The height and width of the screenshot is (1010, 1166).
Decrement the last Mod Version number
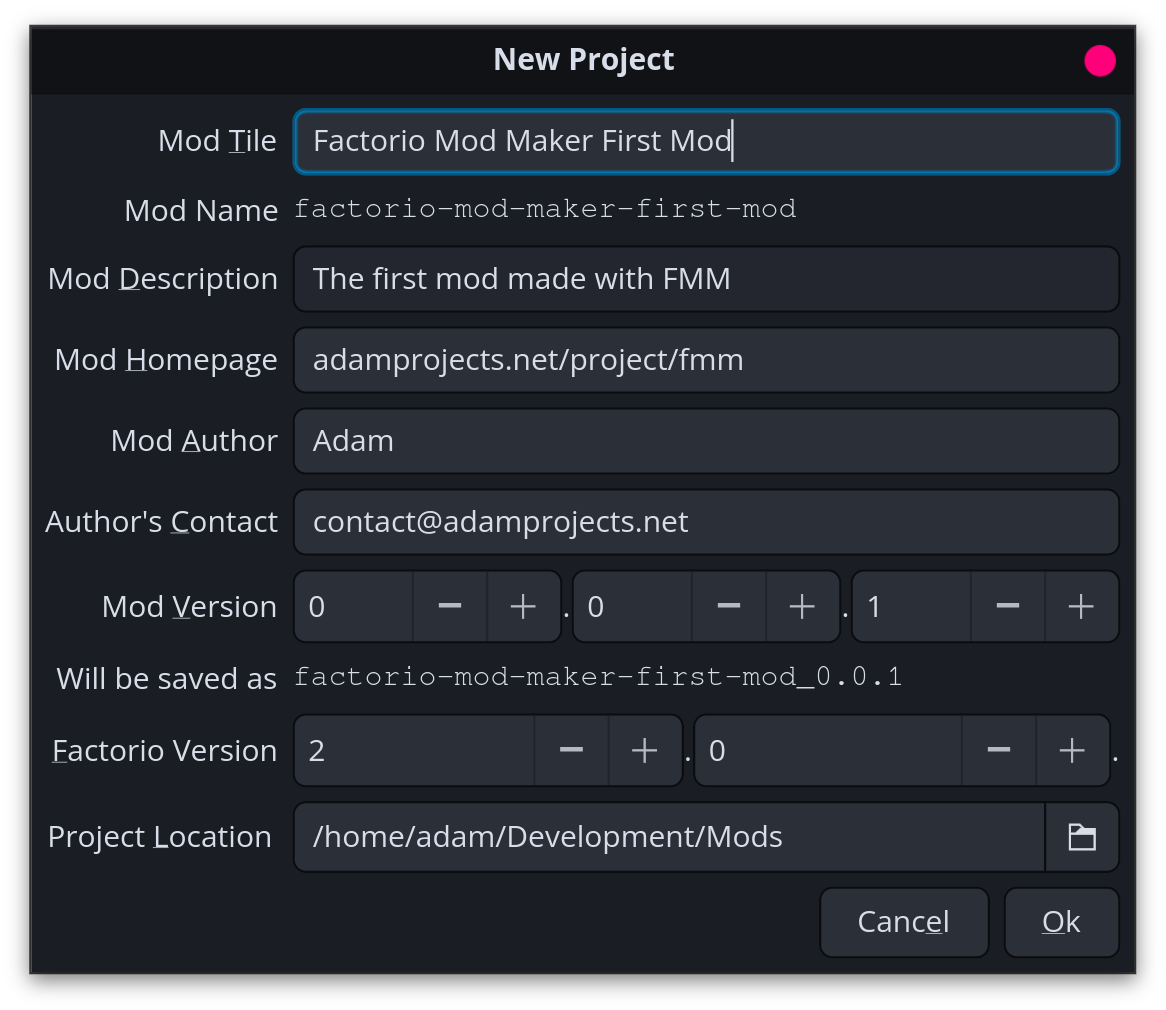pyautogui.click(x=1007, y=606)
